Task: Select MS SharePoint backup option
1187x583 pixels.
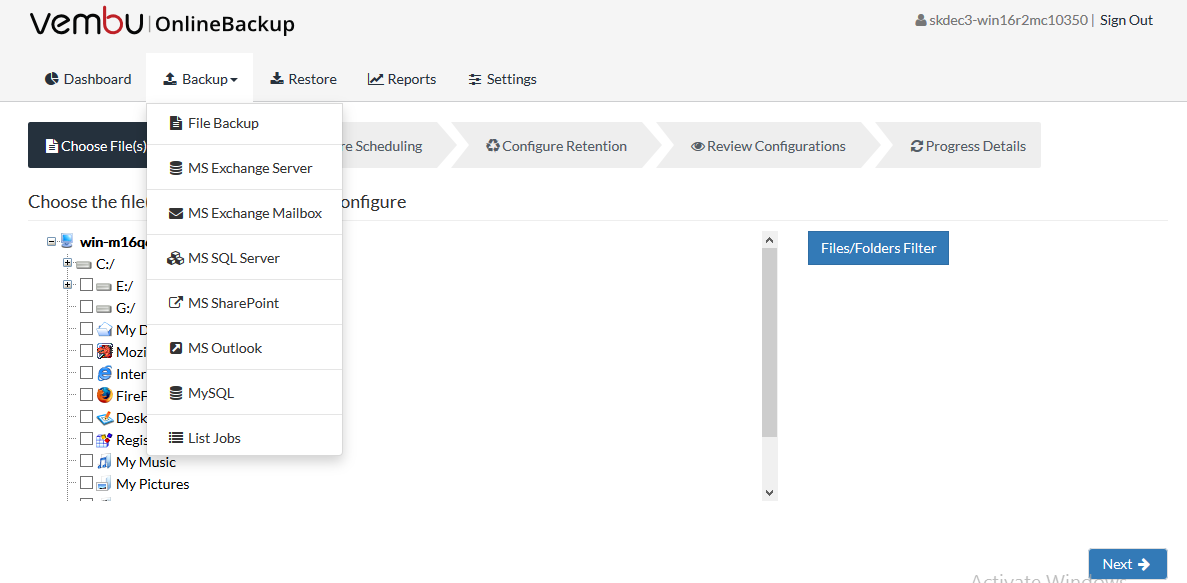Action: point(245,303)
